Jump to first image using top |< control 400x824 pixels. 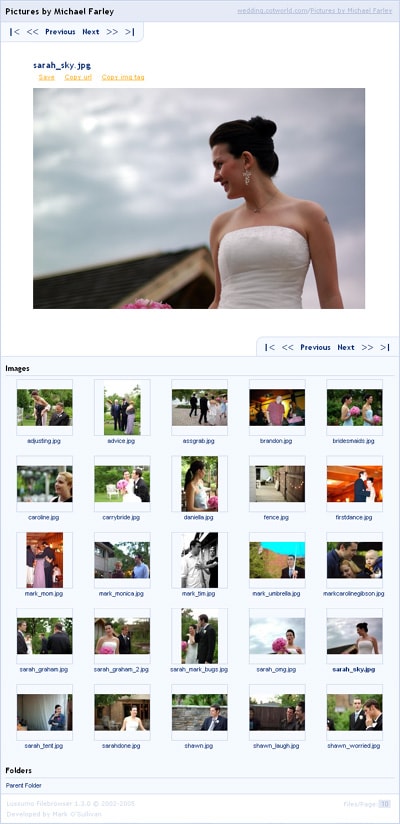(x=15, y=32)
